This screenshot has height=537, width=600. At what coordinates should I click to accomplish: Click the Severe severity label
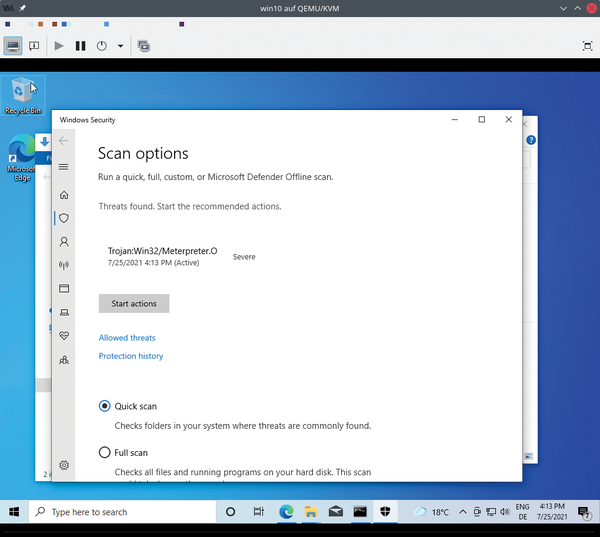[x=244, y=257]
